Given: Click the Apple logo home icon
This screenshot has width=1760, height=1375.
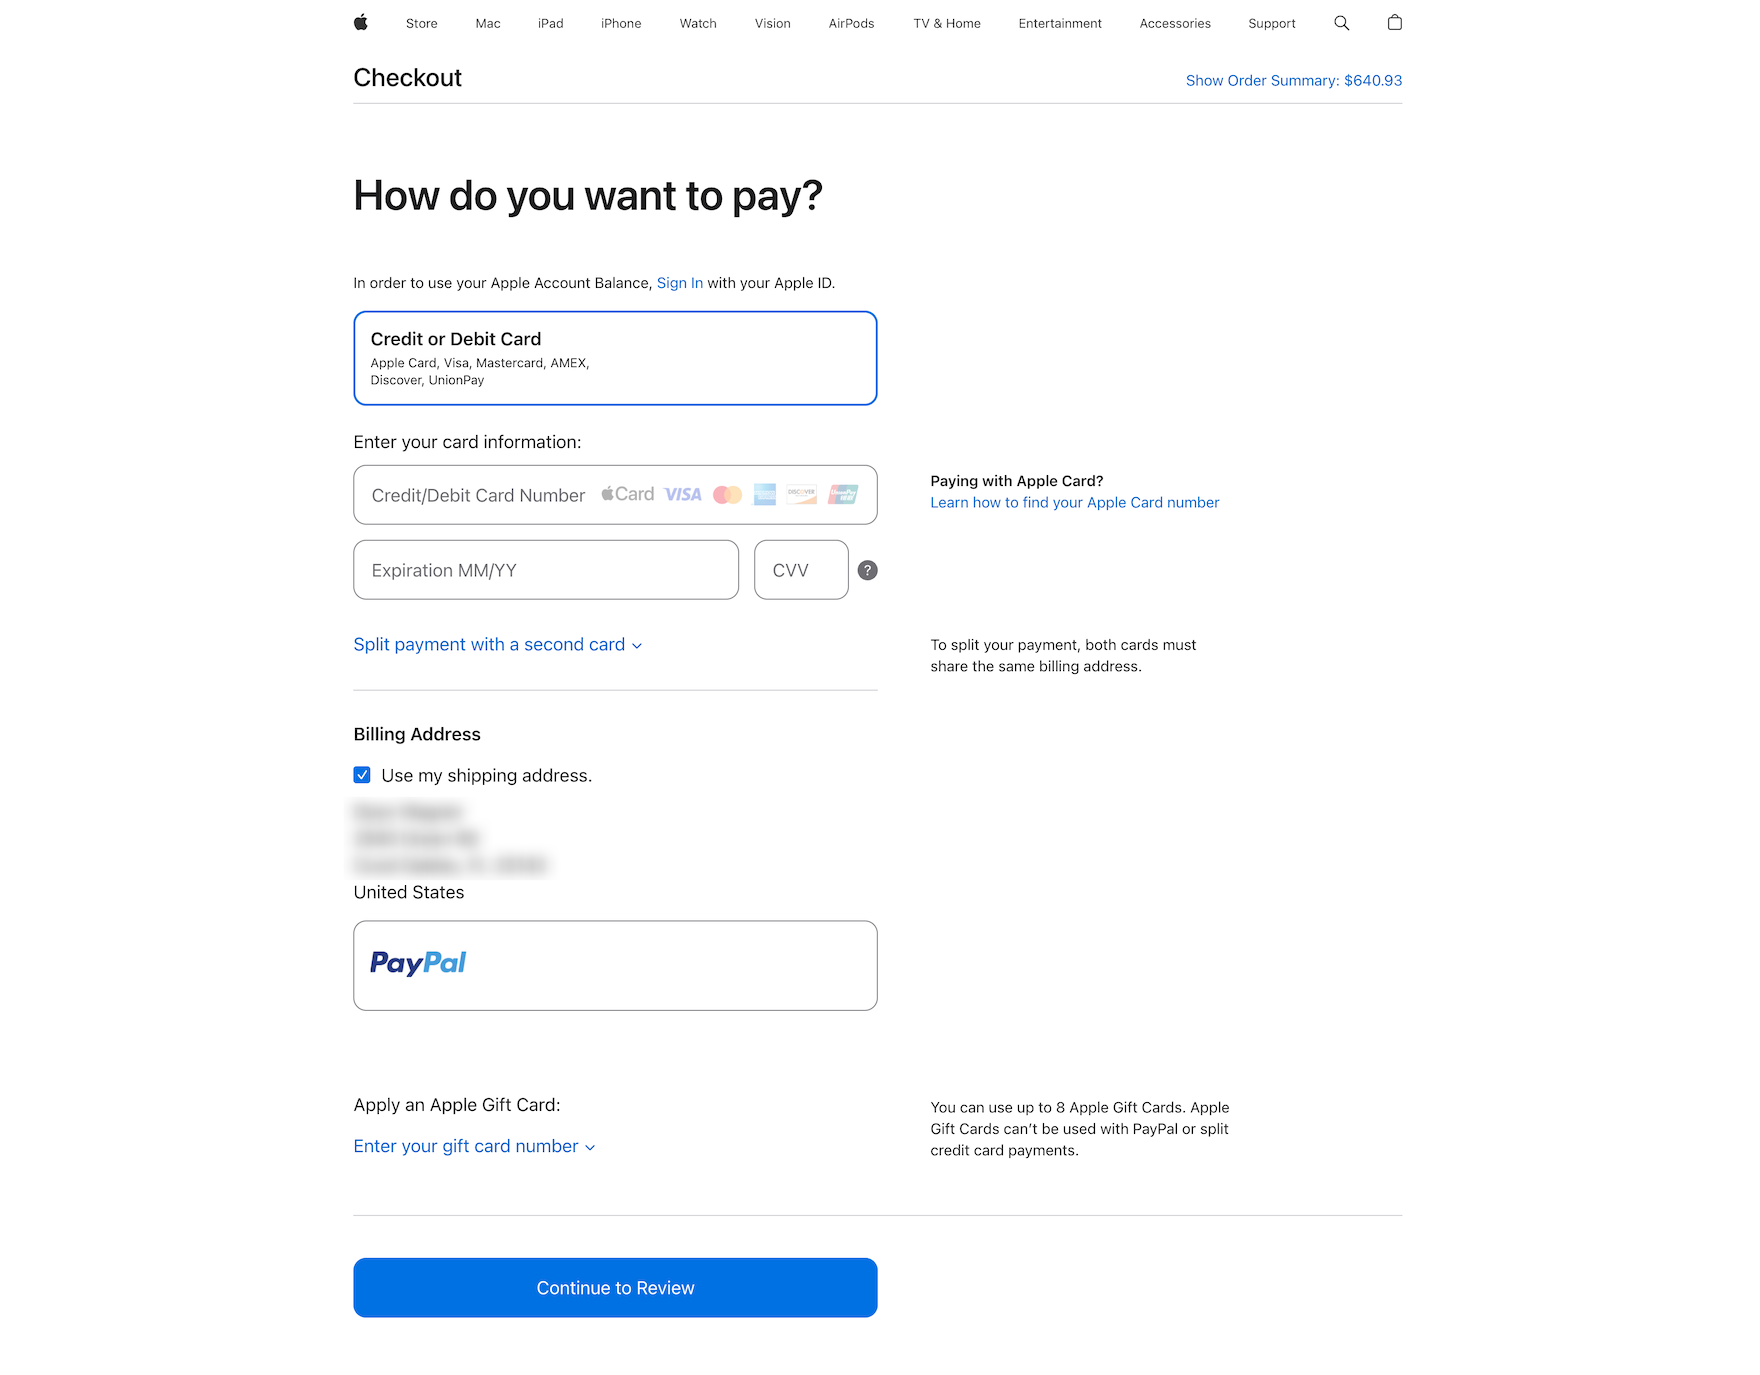Looking at the screenshot, I should (x=361, y=23).
